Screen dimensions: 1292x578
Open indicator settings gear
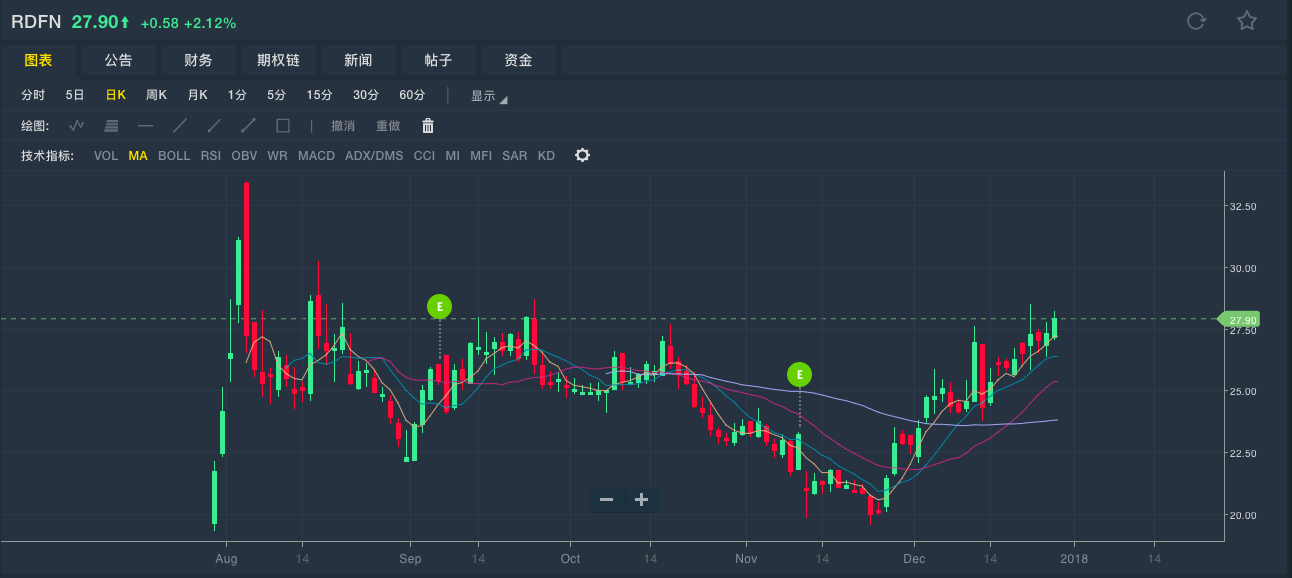pos(582,155)
